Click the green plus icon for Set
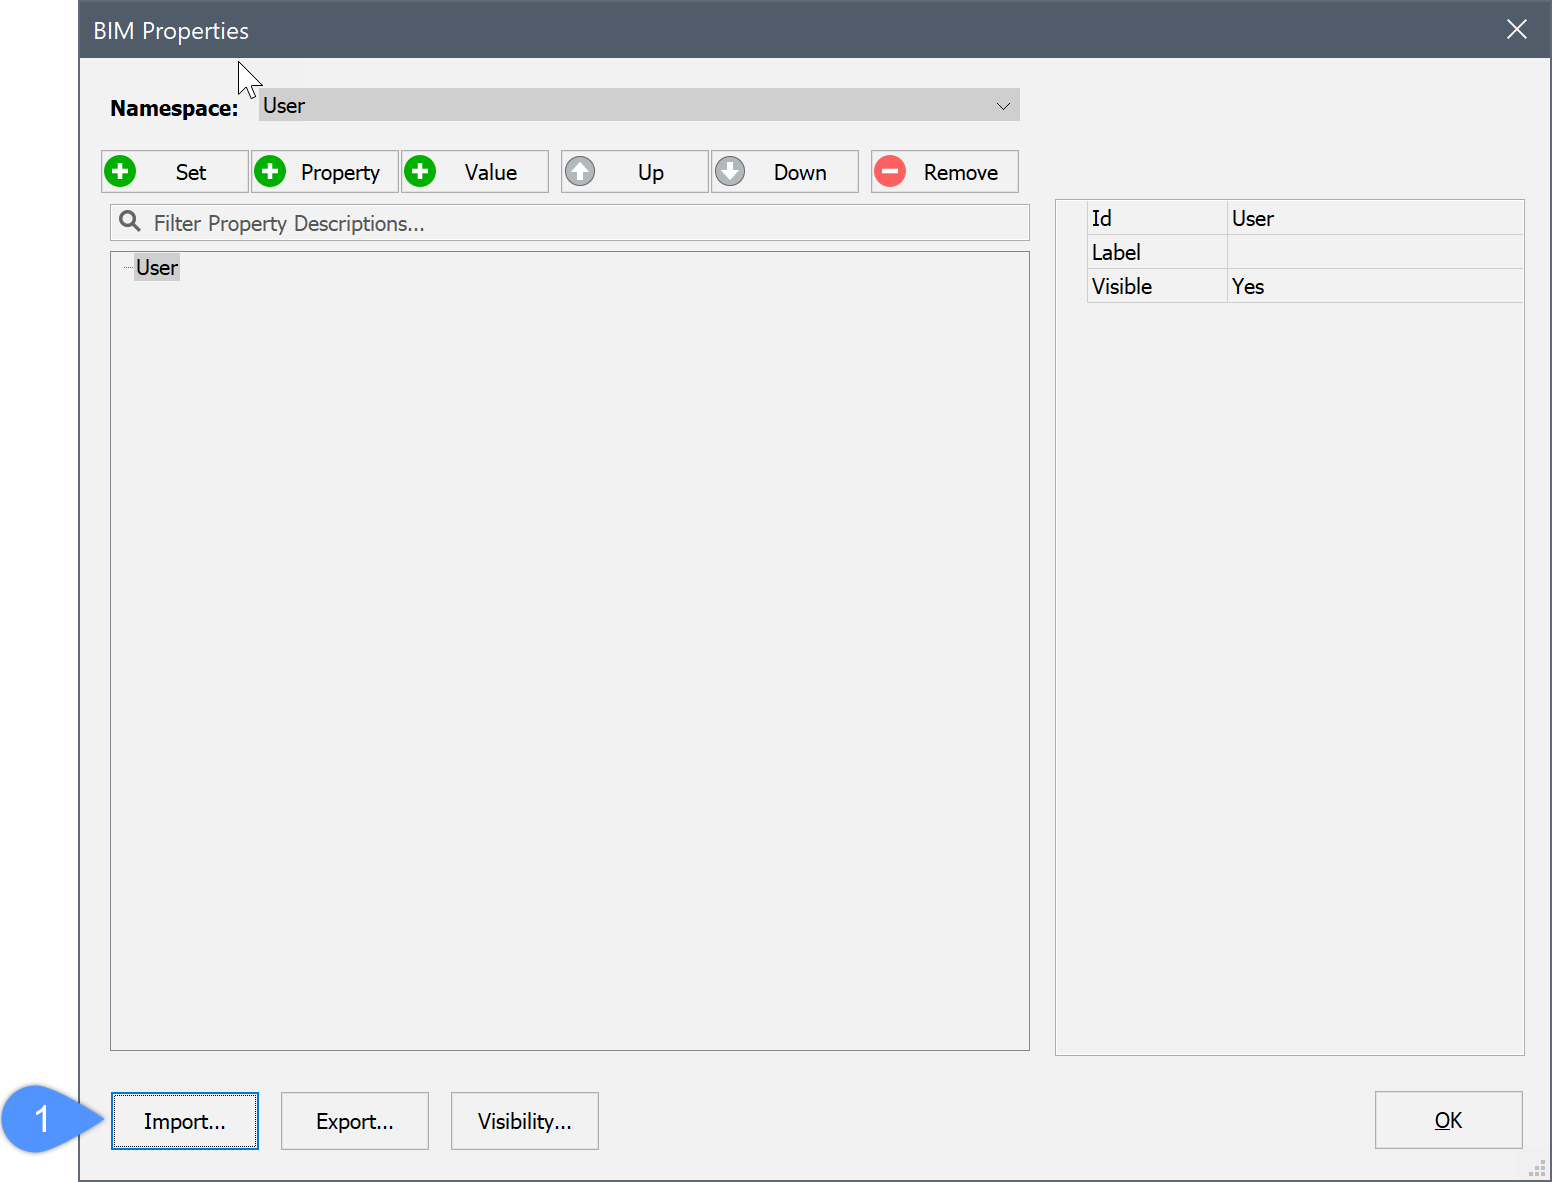 (121, 172)
